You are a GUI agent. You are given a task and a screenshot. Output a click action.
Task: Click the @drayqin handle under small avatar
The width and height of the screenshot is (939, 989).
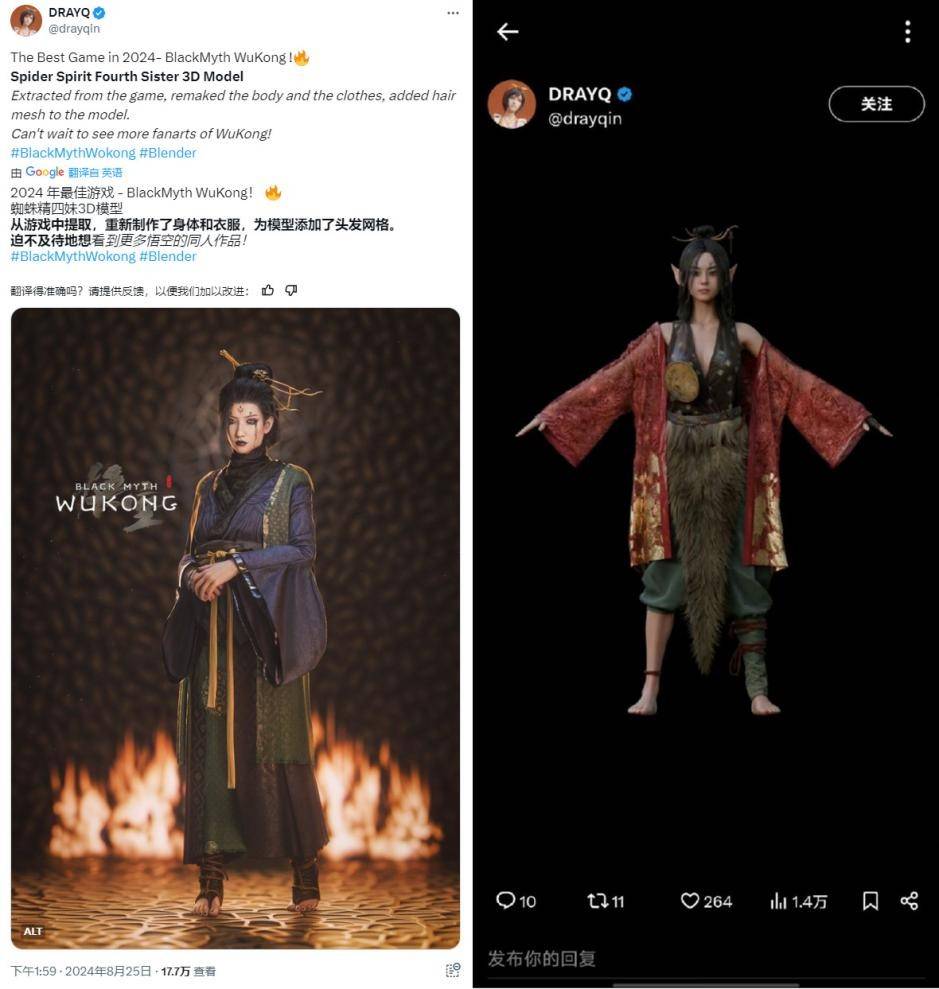(74, 28)
